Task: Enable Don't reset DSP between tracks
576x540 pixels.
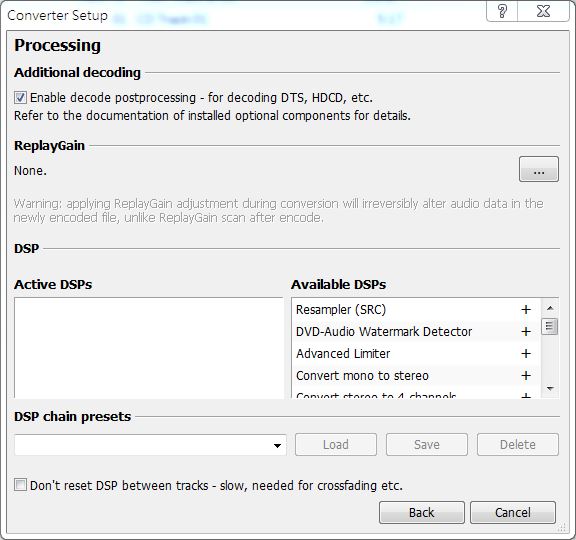Action: [20, 485]
